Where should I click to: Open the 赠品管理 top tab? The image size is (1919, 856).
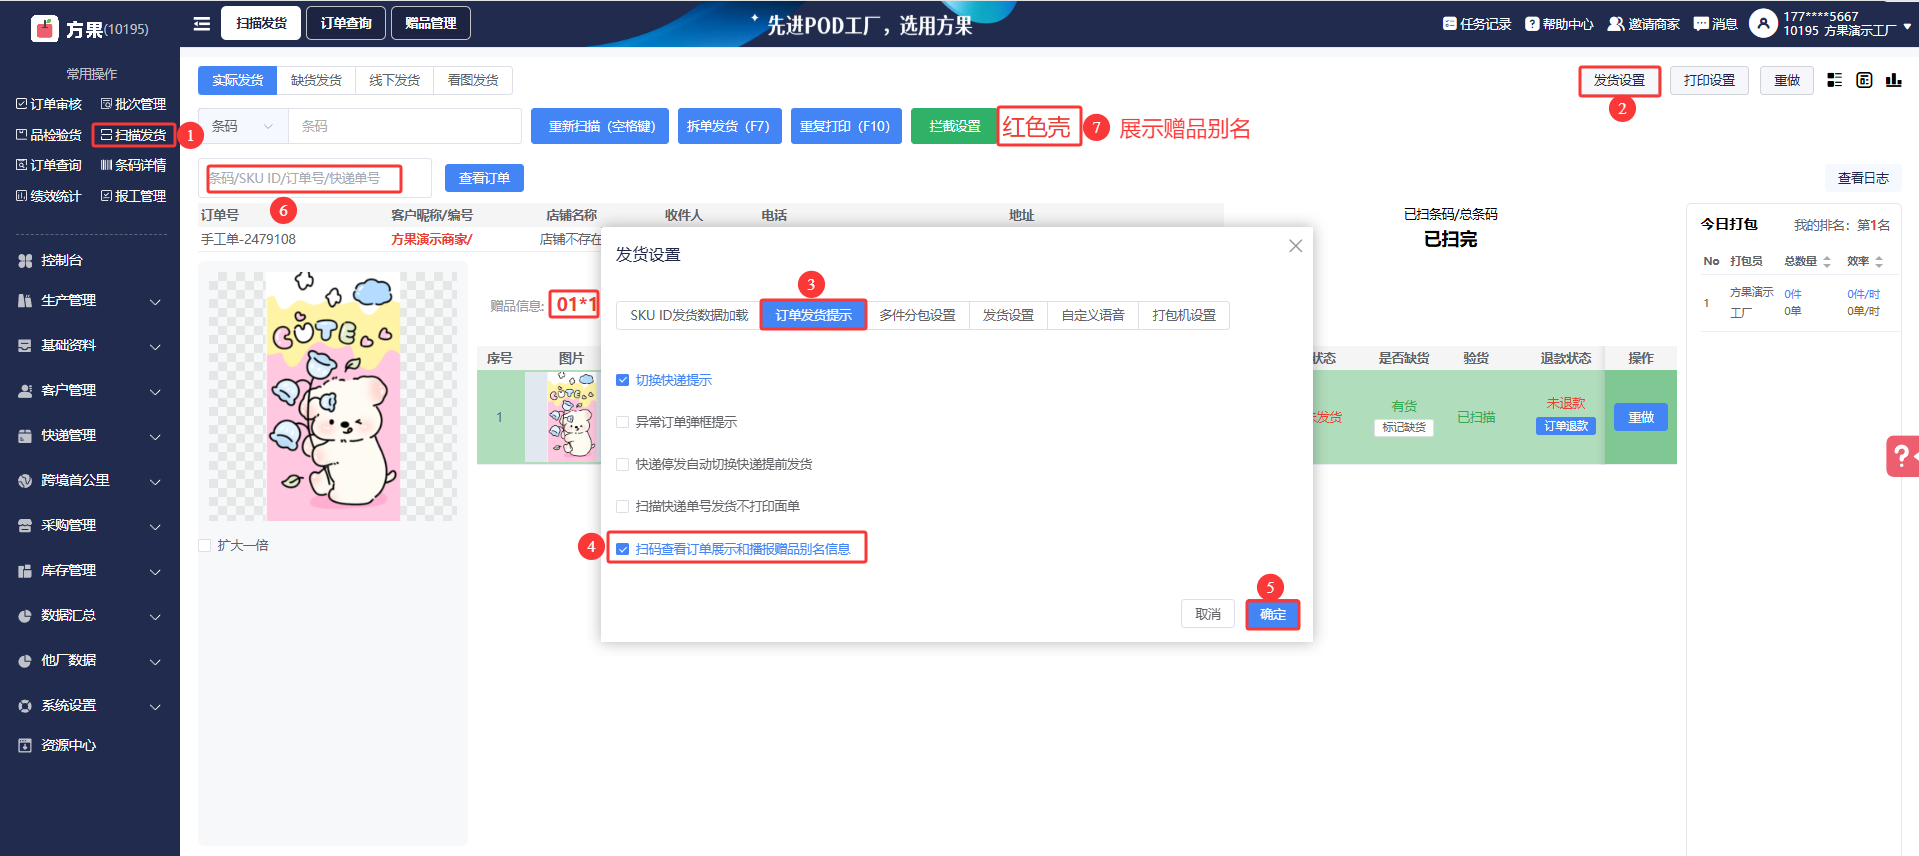click(x=431, y=23)
